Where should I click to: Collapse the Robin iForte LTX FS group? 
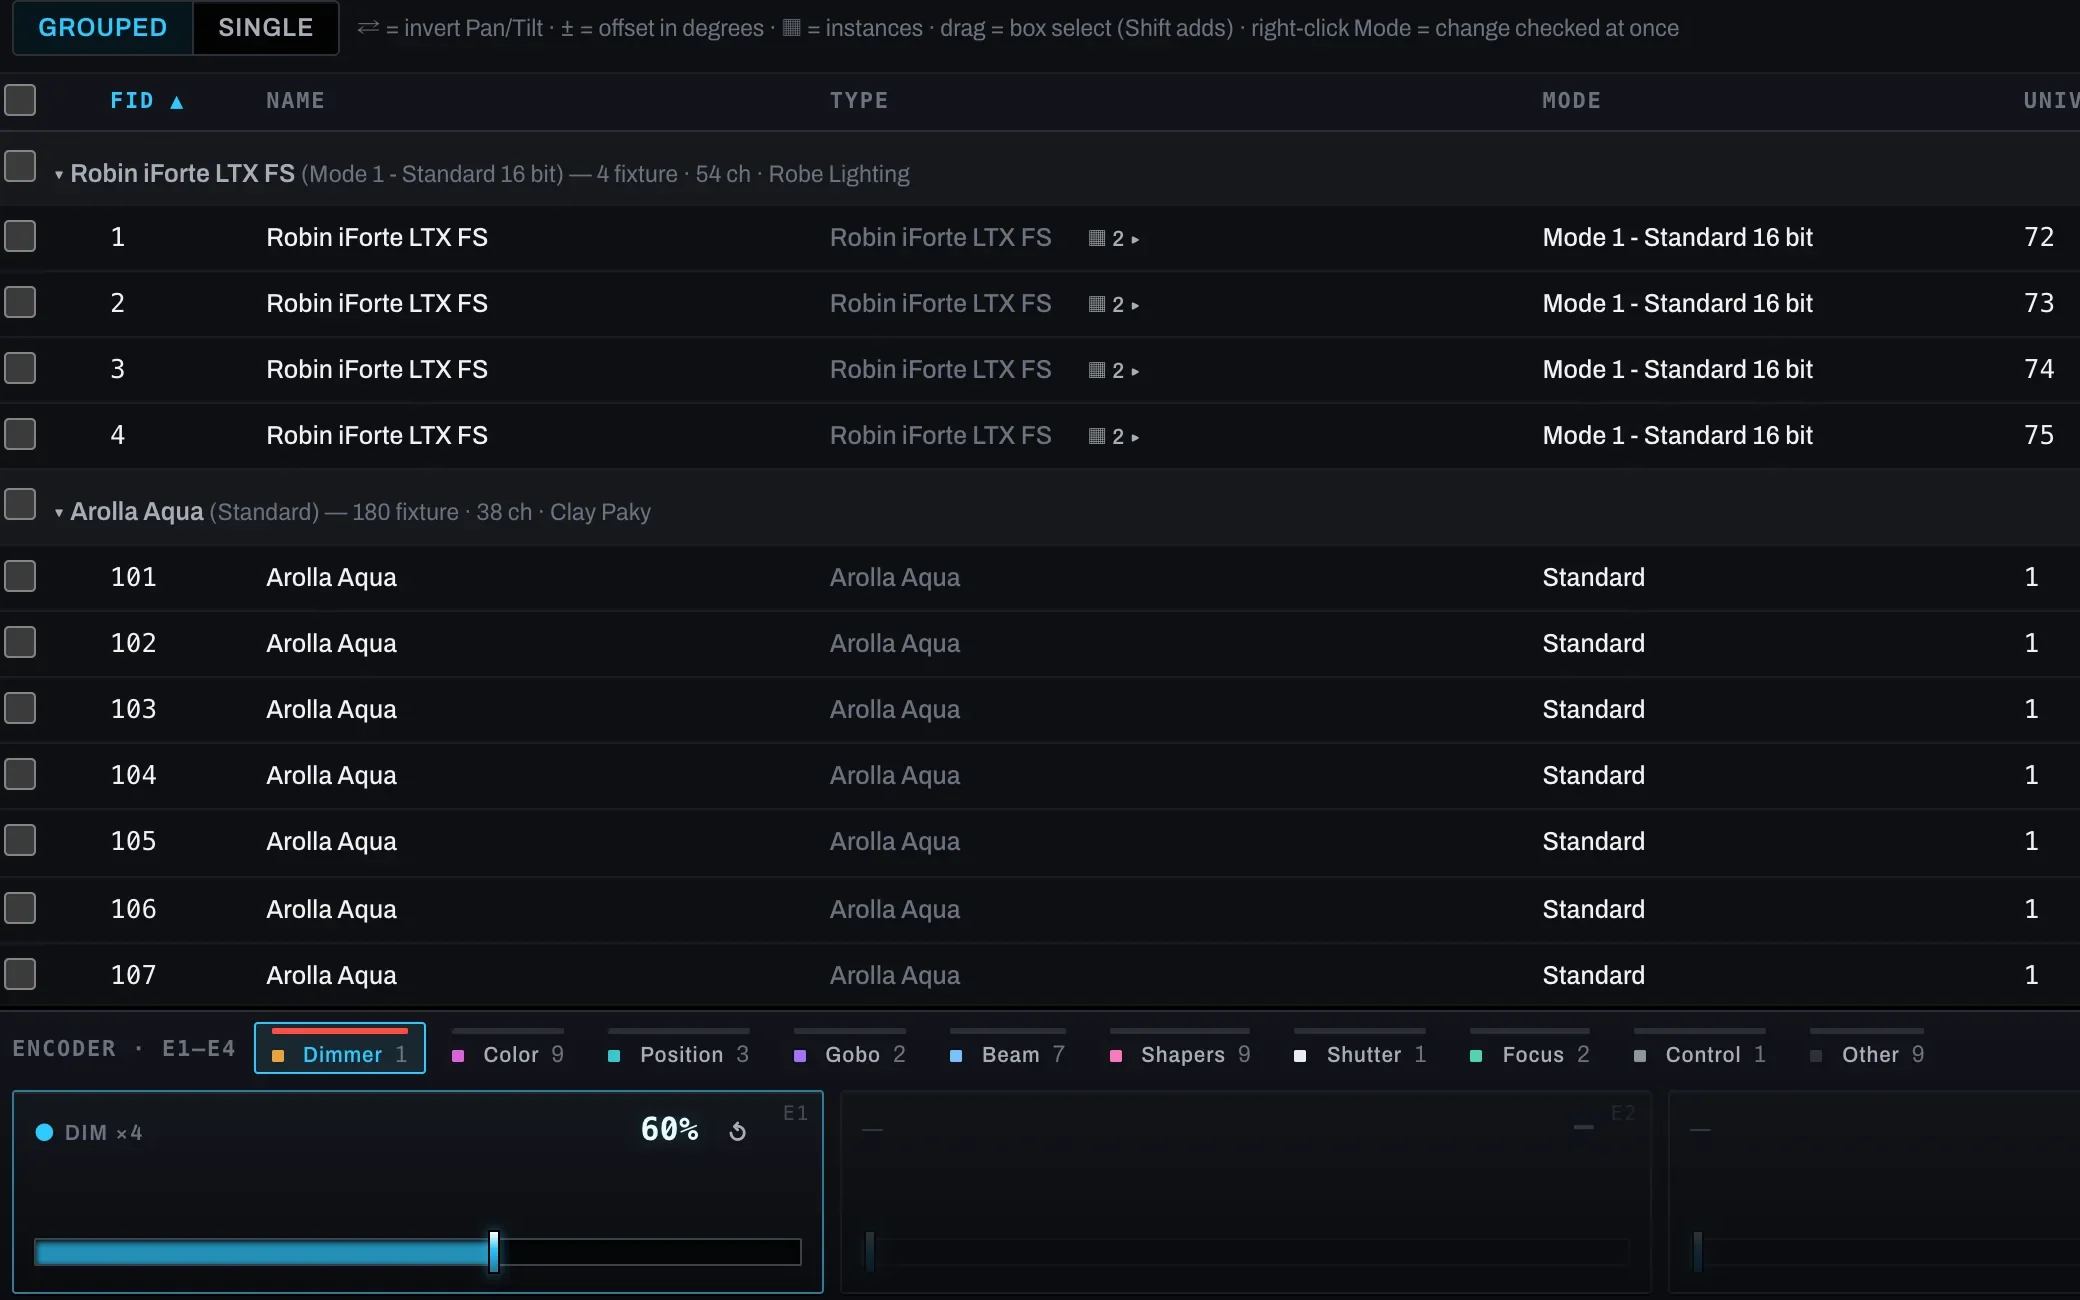[59, 175]
